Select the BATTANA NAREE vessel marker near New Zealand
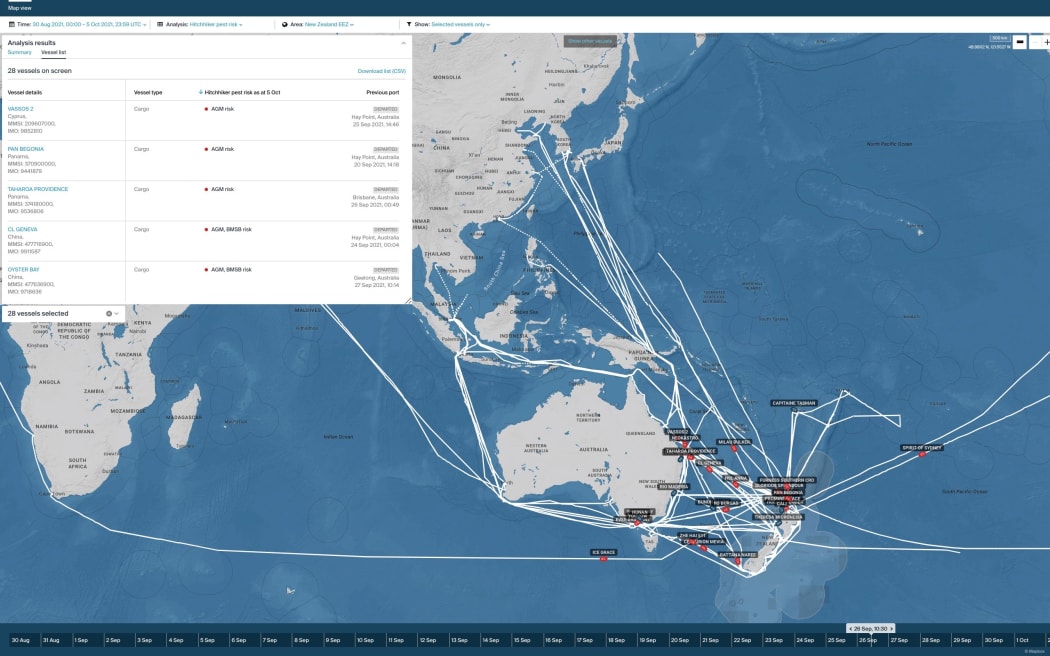This screenshot has width=1050, height=656. tap(738, 562)
